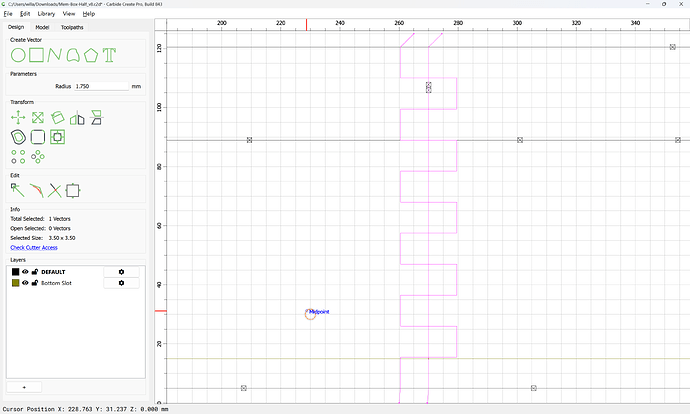
Task: Select the Bottom Slot layer name
Action: [56, 283]
